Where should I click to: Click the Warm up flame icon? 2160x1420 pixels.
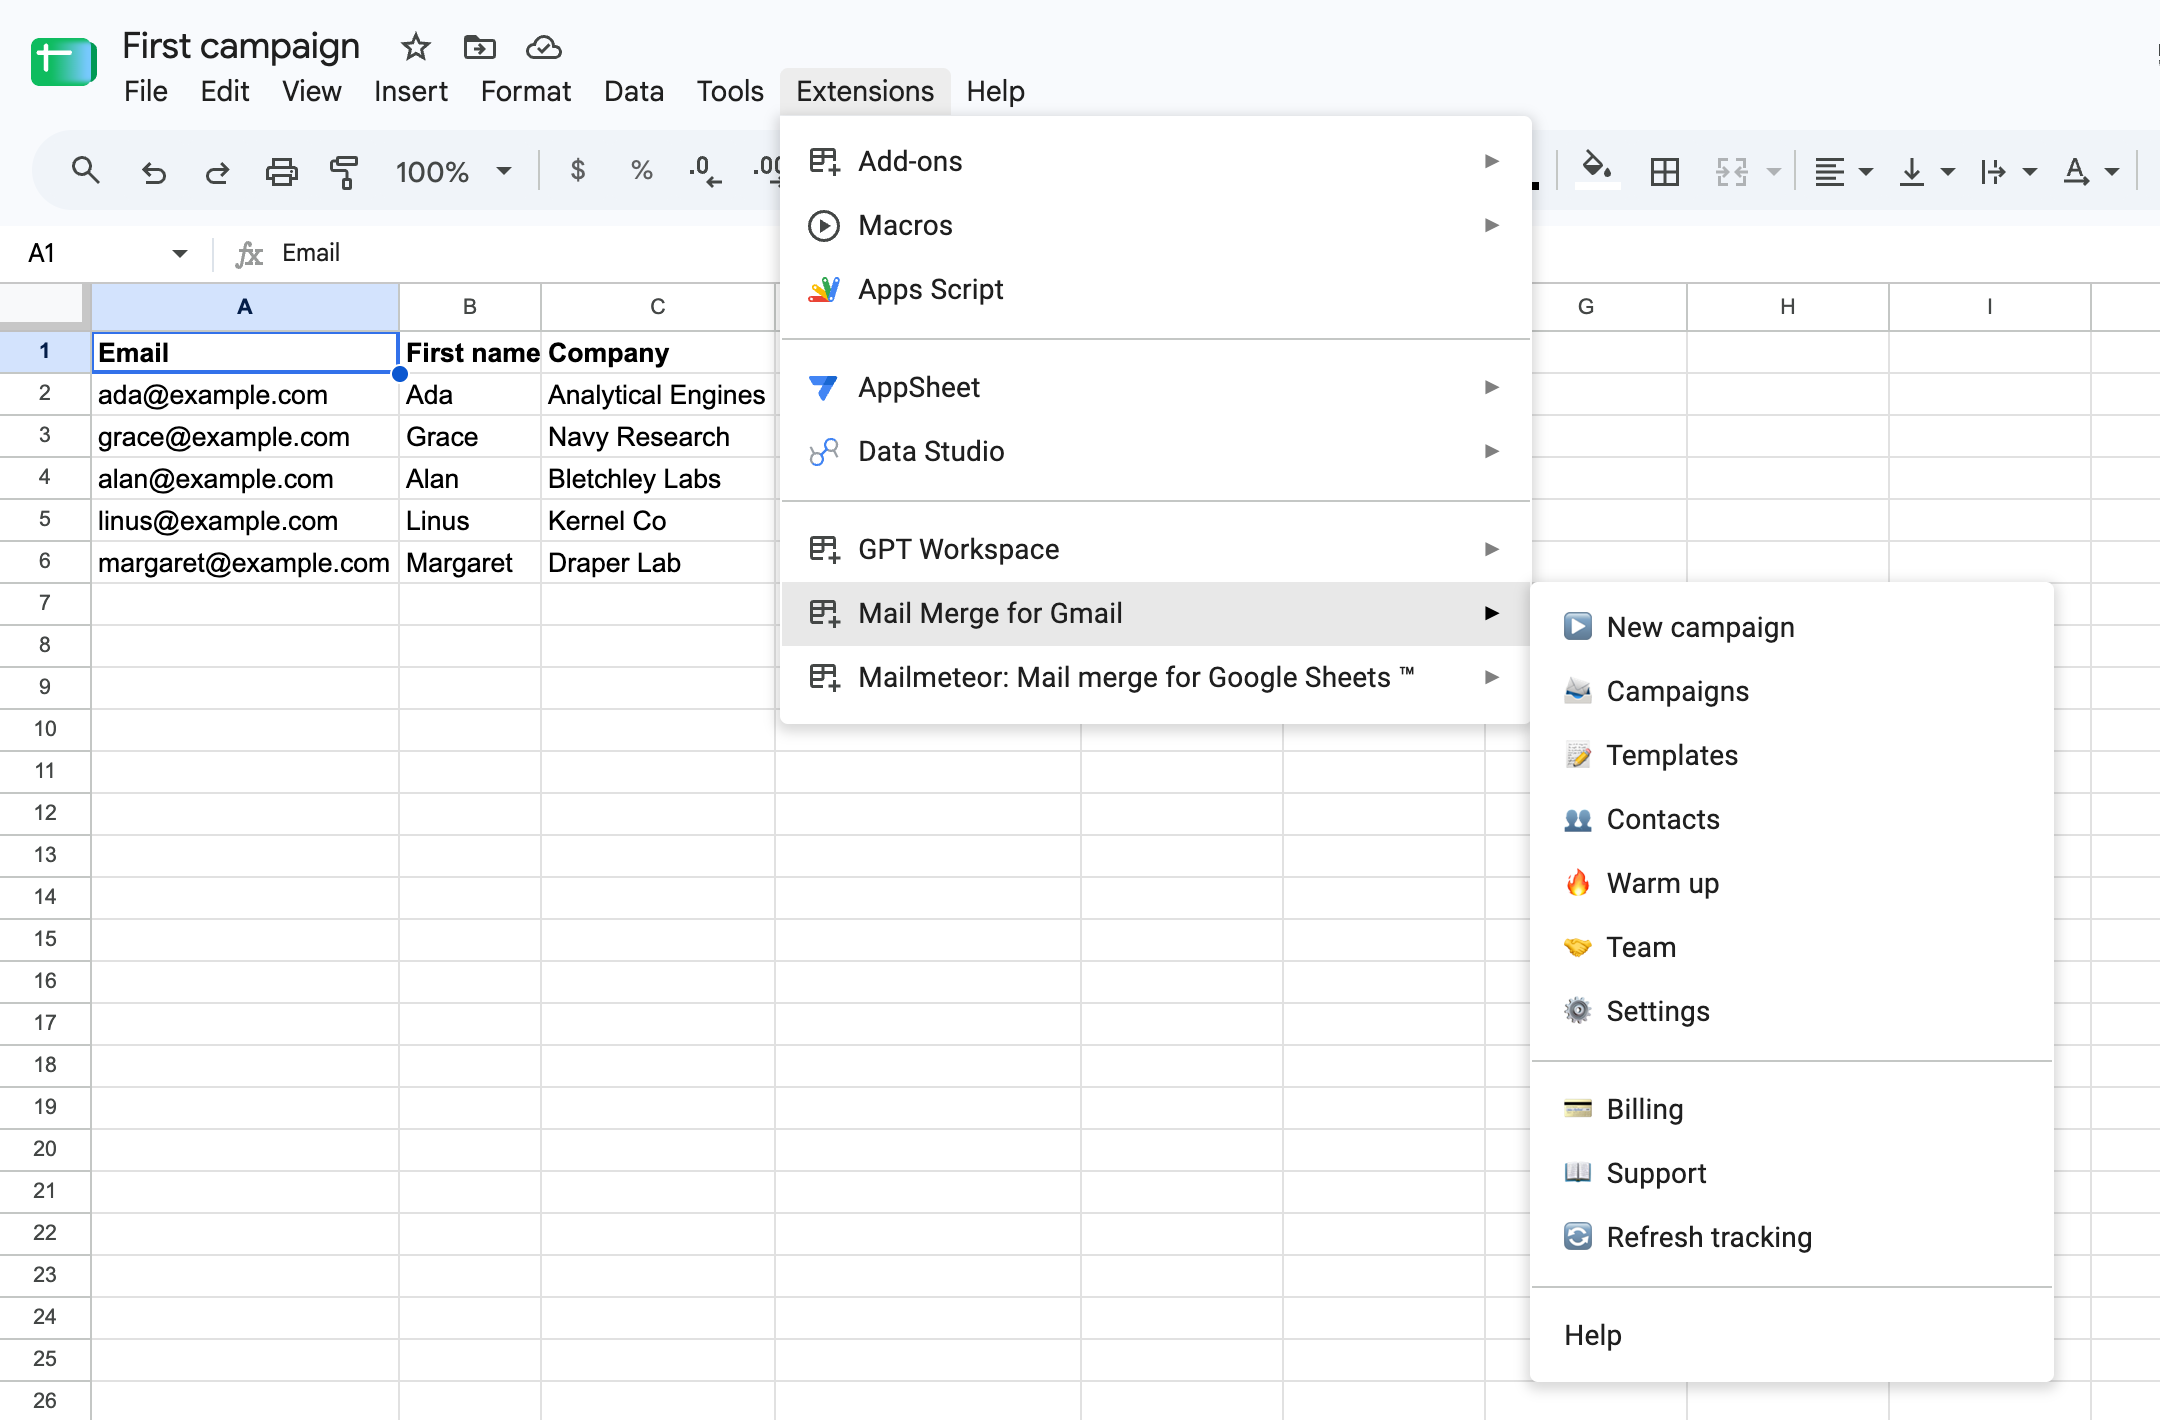pos(1577,882)
